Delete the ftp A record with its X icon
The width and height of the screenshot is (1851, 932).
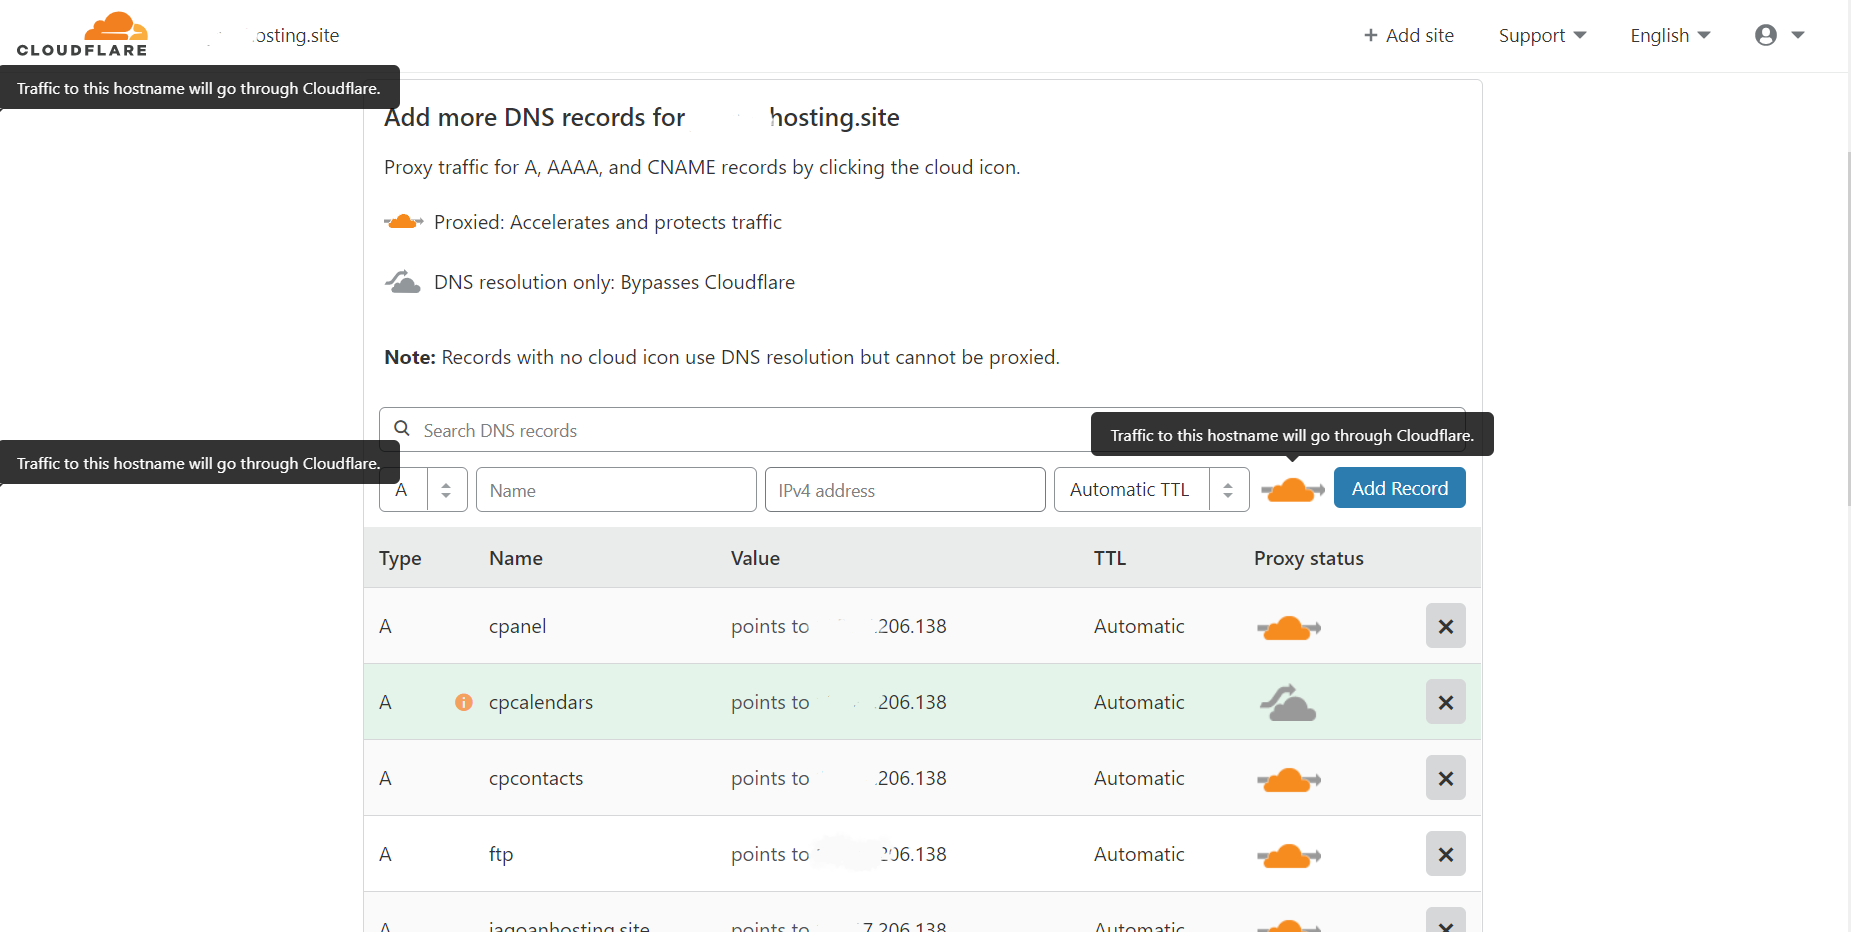1445,853
